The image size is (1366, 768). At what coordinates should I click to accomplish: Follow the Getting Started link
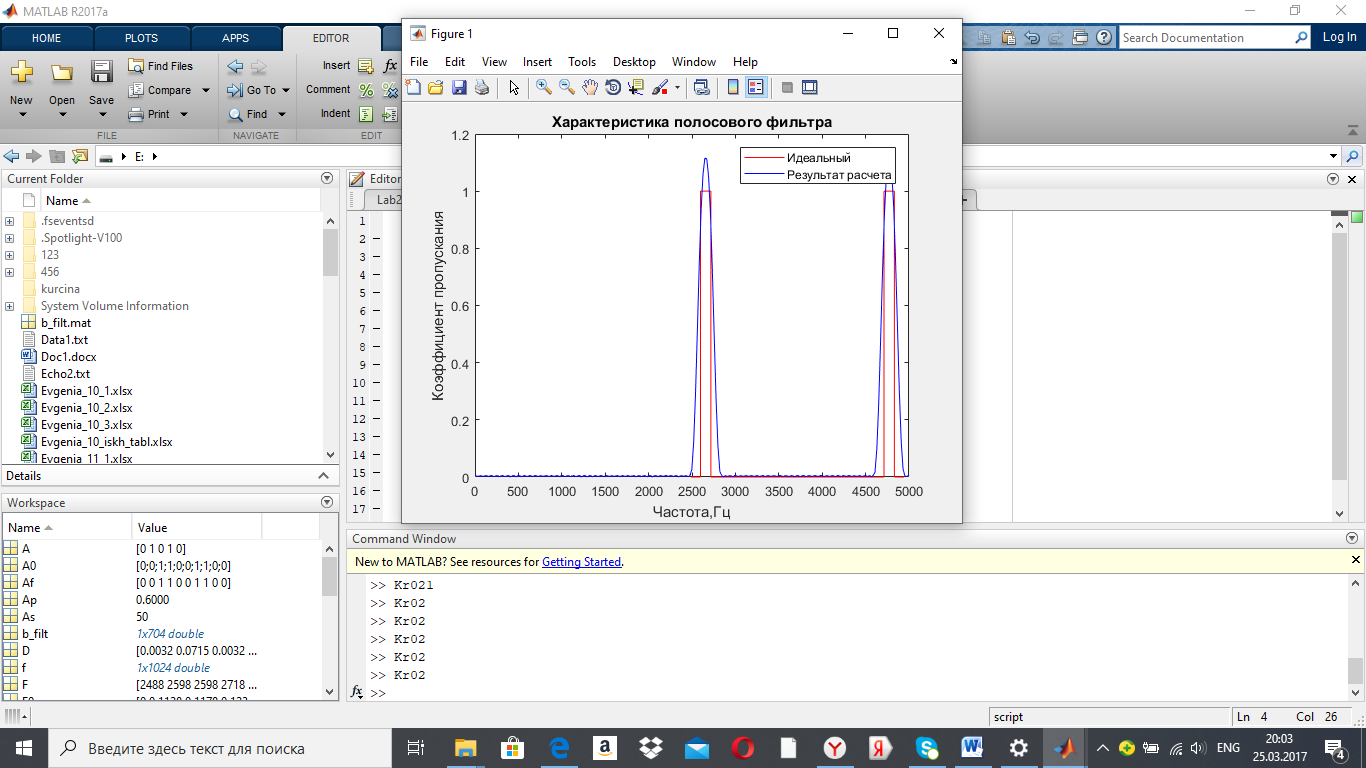[x=581, y=562]
